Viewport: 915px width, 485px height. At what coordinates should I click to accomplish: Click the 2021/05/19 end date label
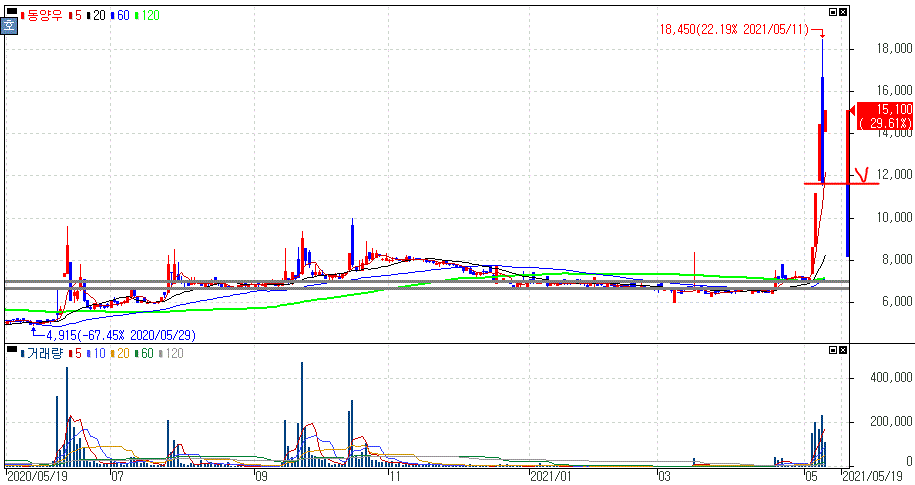point(874,477)
